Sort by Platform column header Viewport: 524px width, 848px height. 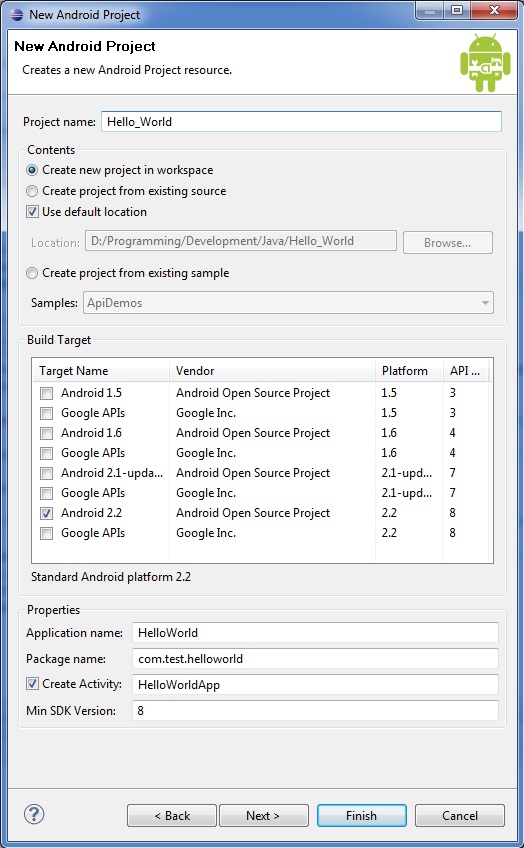click(409, 370)
